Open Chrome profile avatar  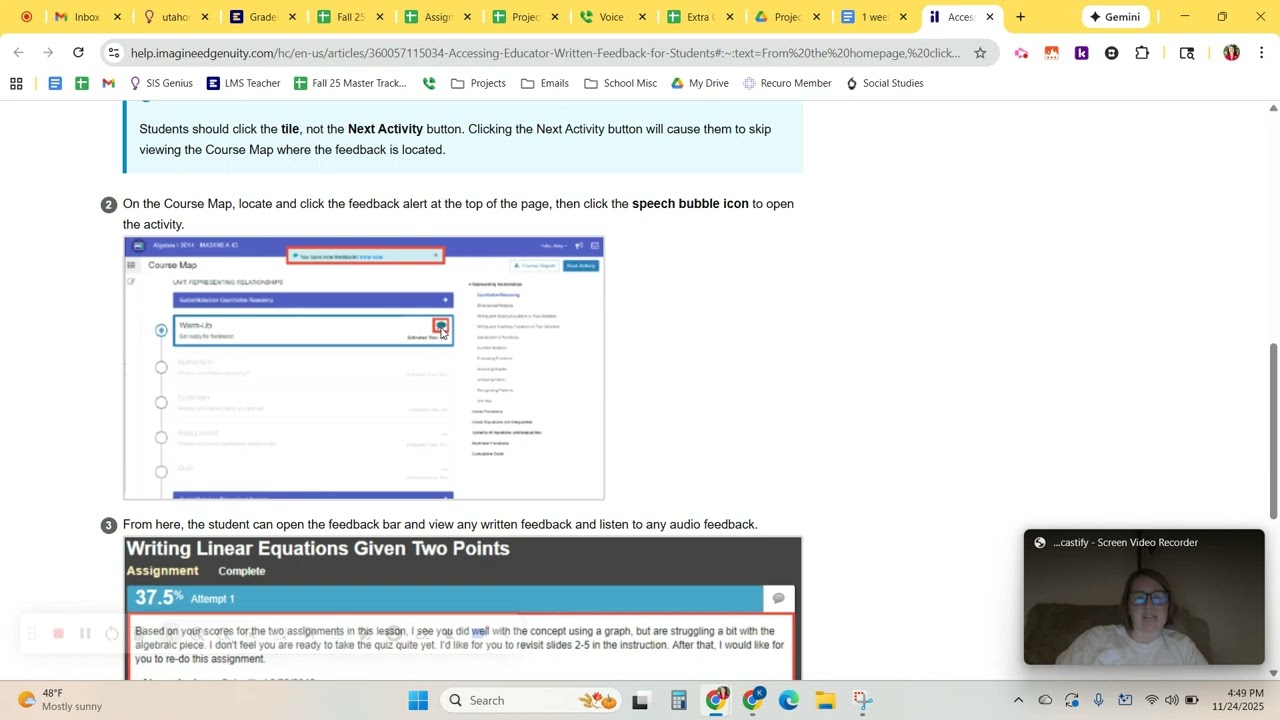click(1231, 53)
